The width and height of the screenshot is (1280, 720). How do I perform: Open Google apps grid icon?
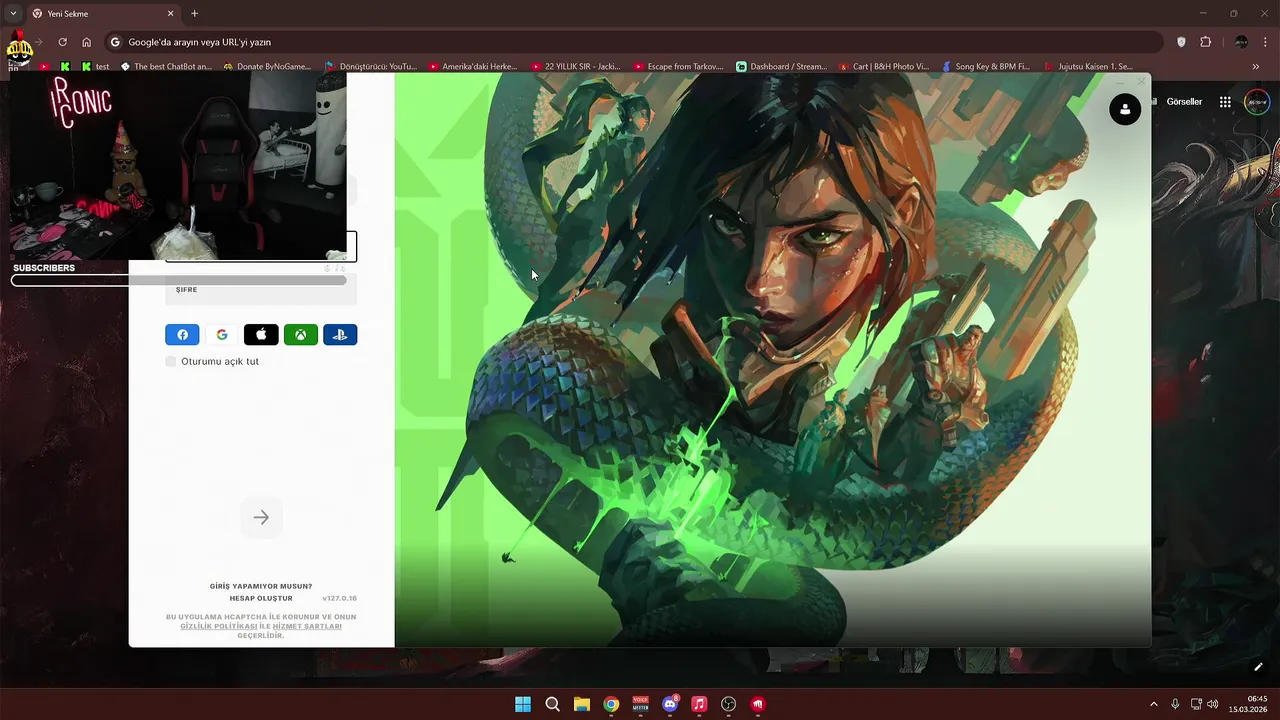click(1225, 102)
